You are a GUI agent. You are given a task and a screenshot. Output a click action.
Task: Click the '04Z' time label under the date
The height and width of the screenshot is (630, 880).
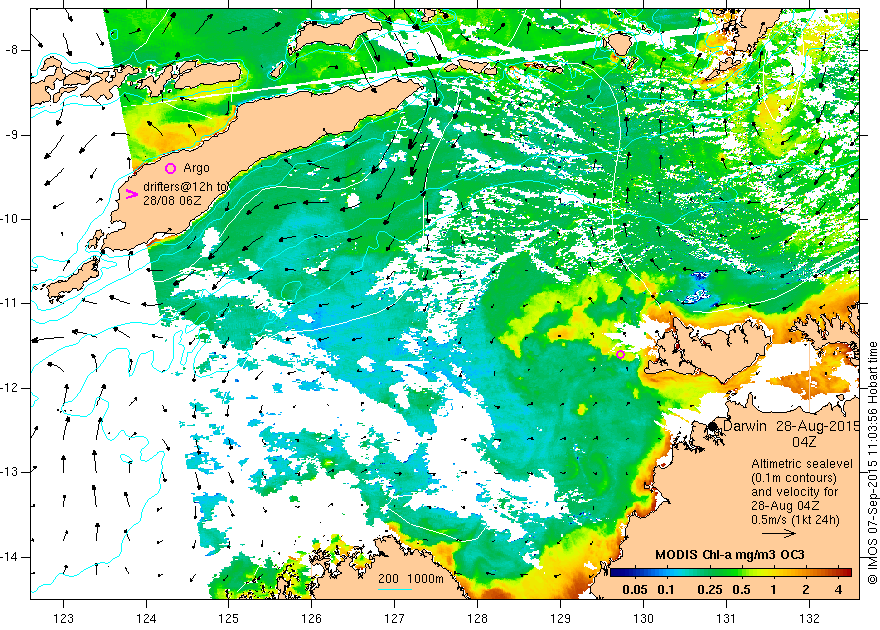click(804, 442)
